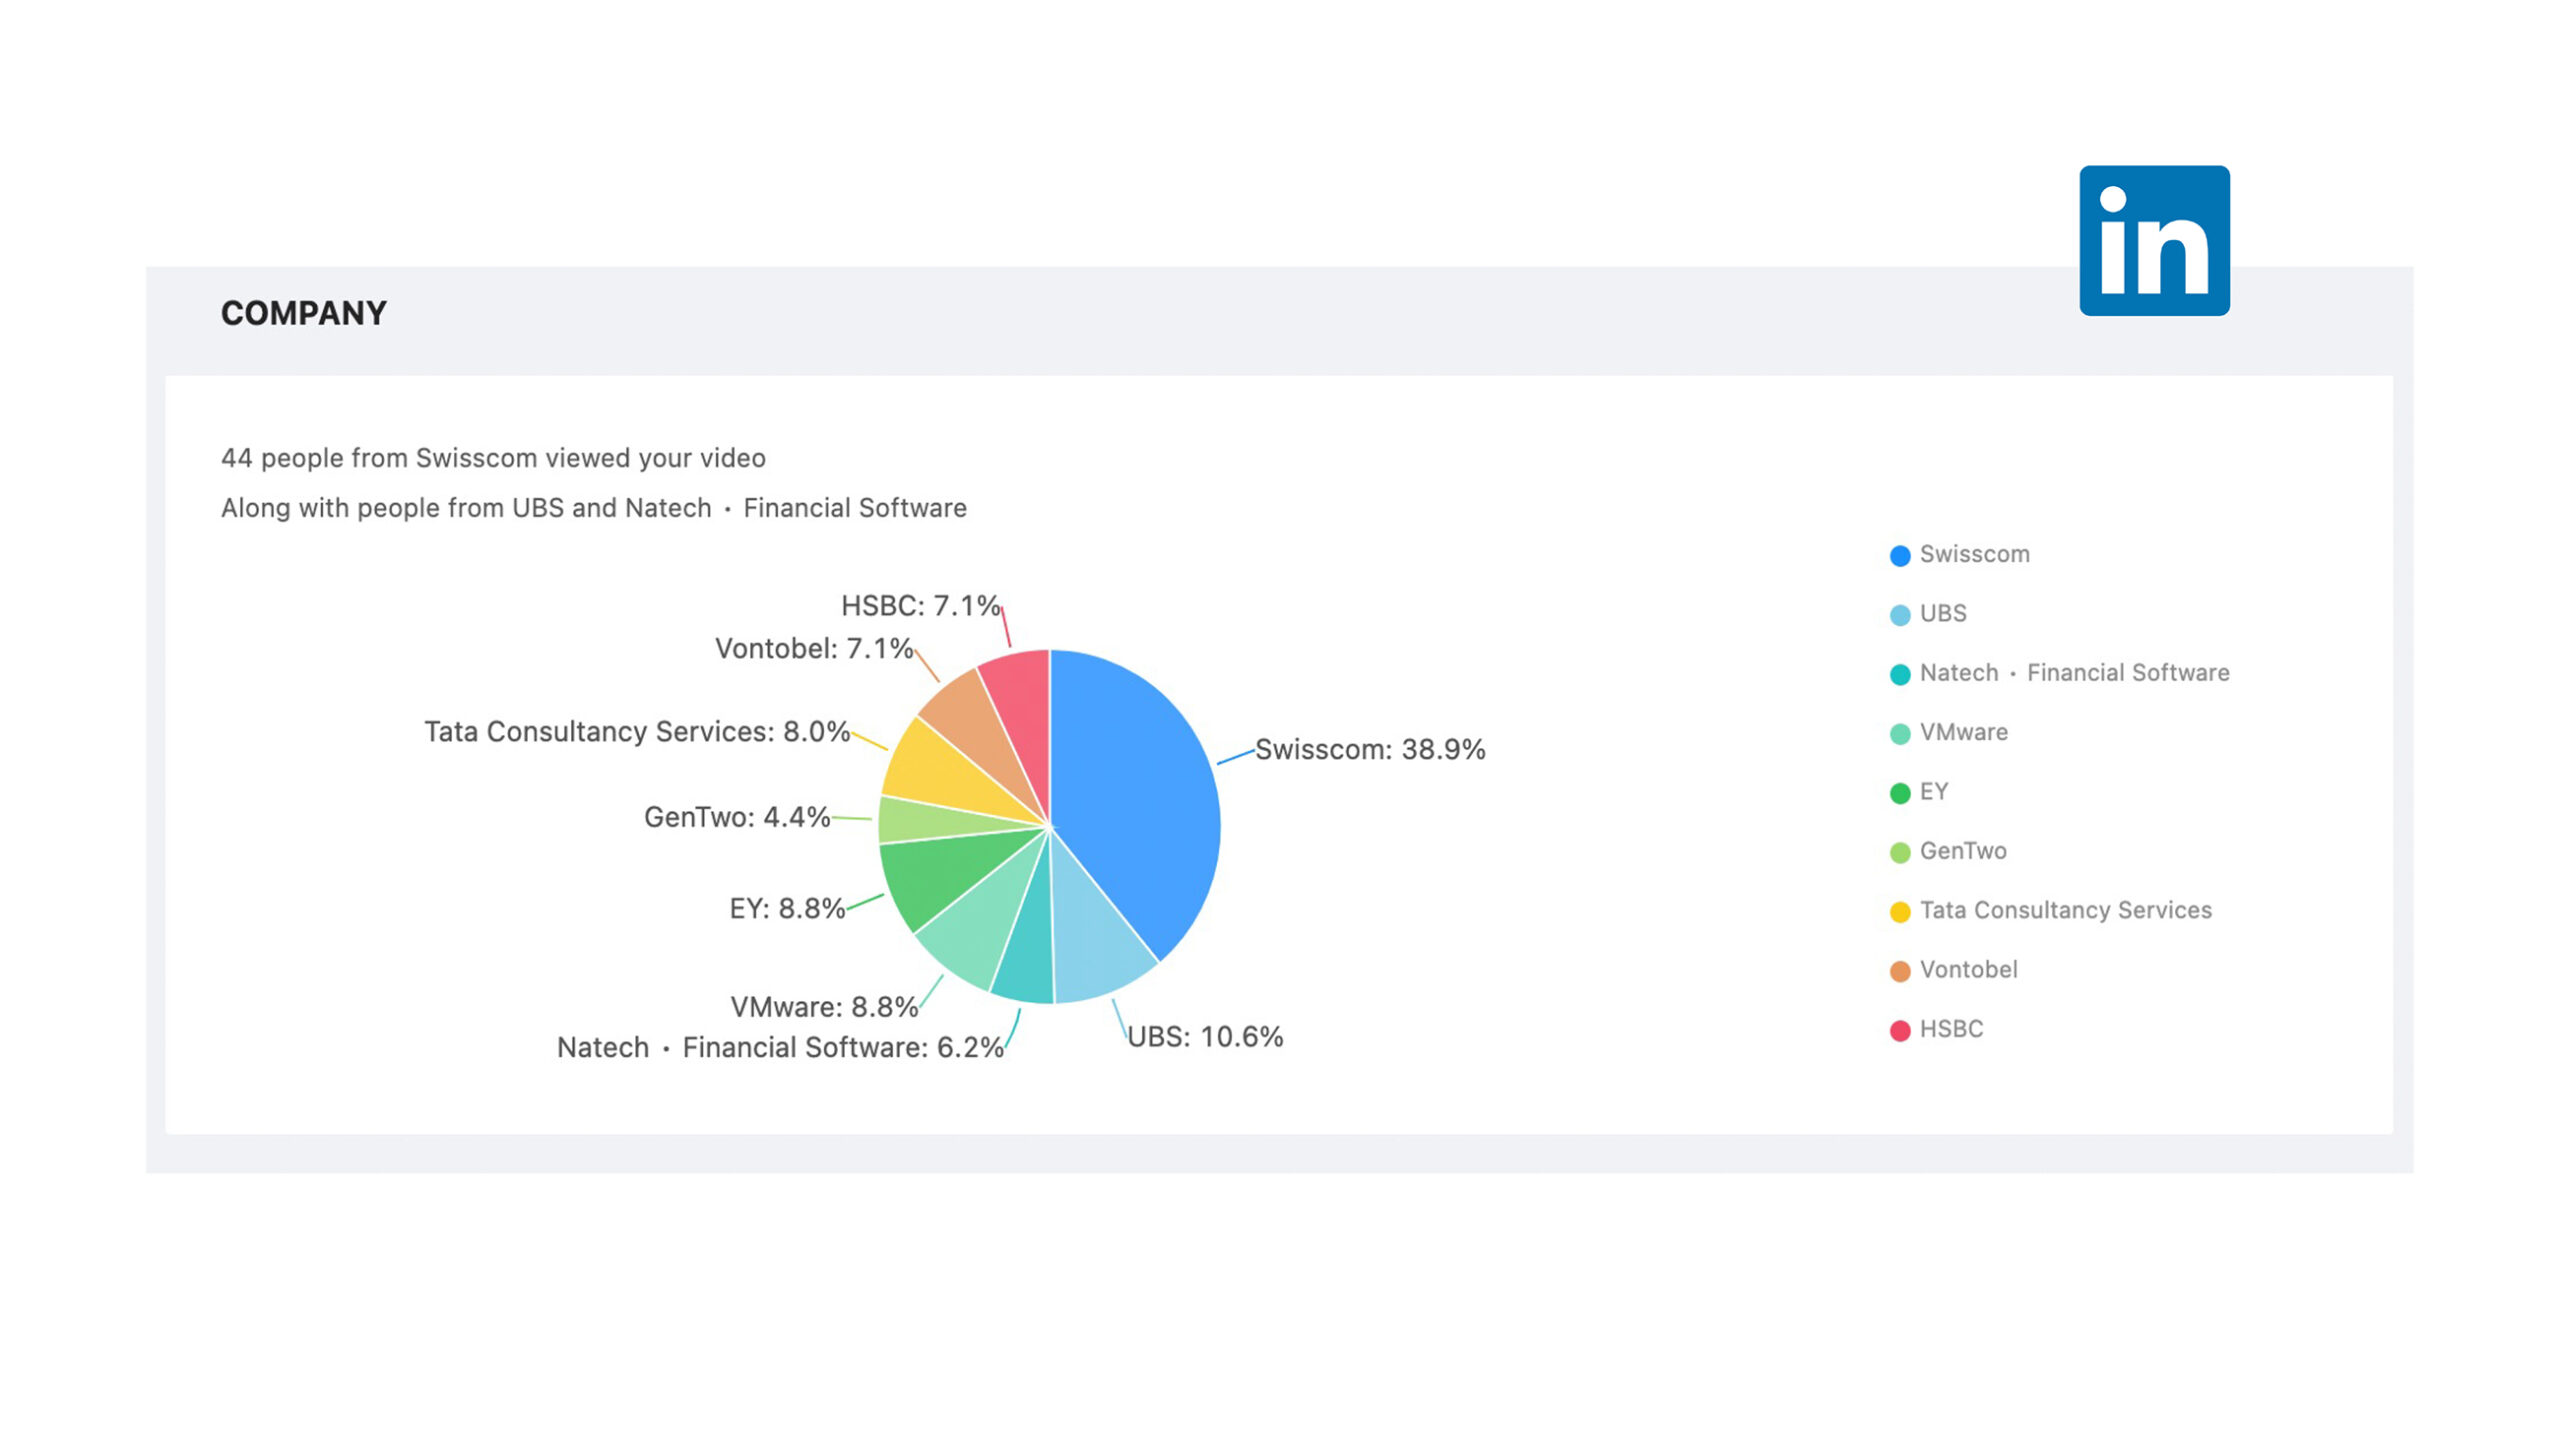The width and height of the screenshot is (2560, 1440).
Task: Click the 'UBS: 10.6%' chart label
Action: click(1205, 1037)
